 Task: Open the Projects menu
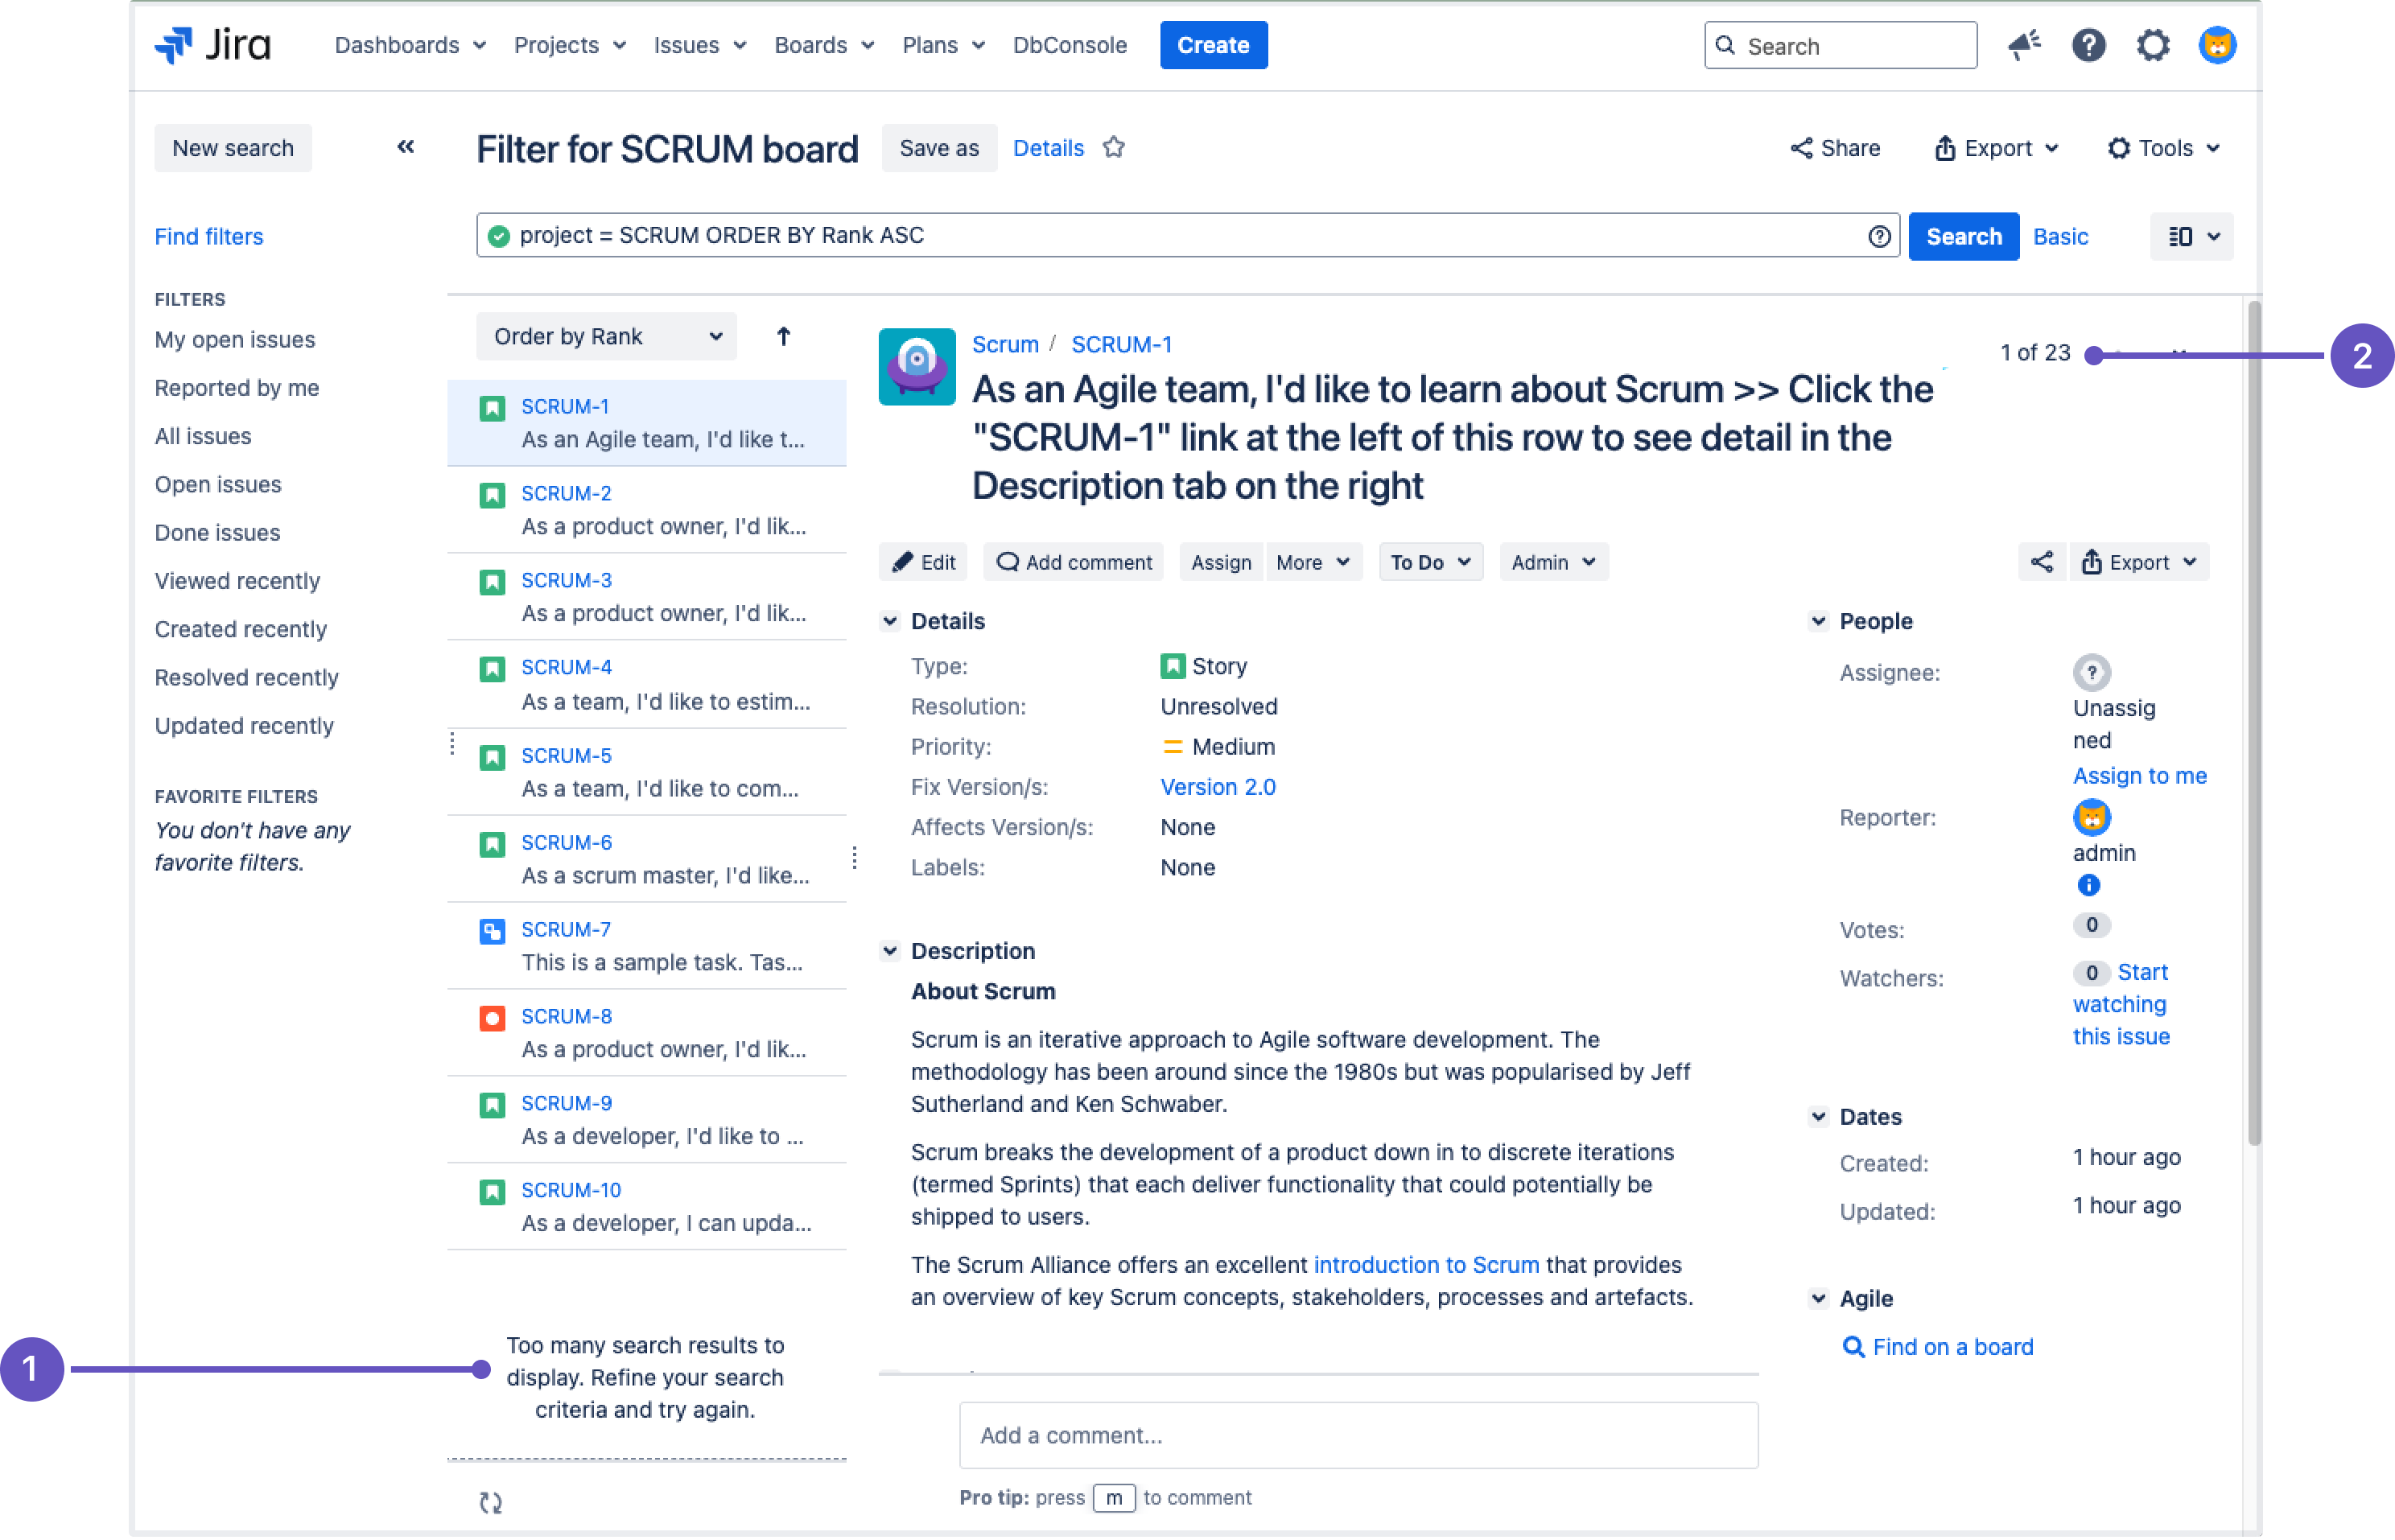569,45
